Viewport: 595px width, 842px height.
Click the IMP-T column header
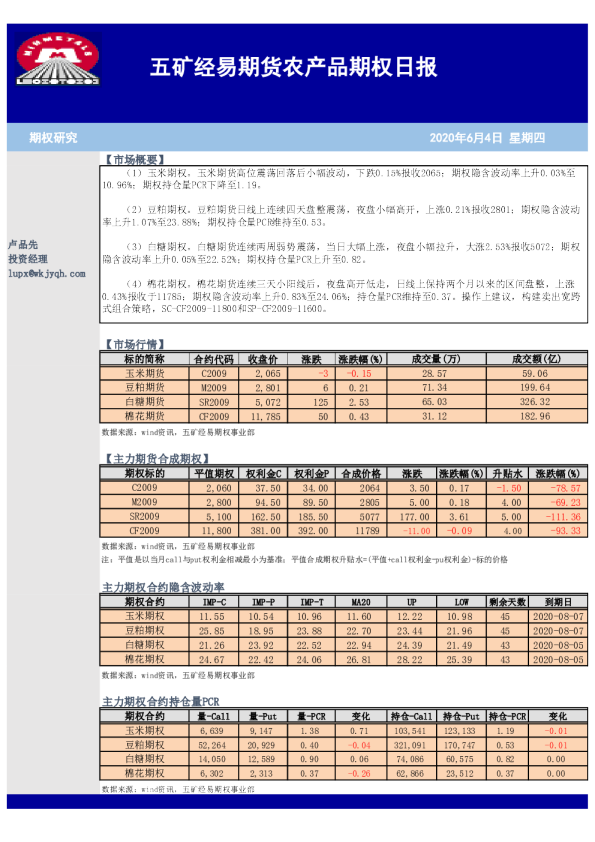pos(311,602)
